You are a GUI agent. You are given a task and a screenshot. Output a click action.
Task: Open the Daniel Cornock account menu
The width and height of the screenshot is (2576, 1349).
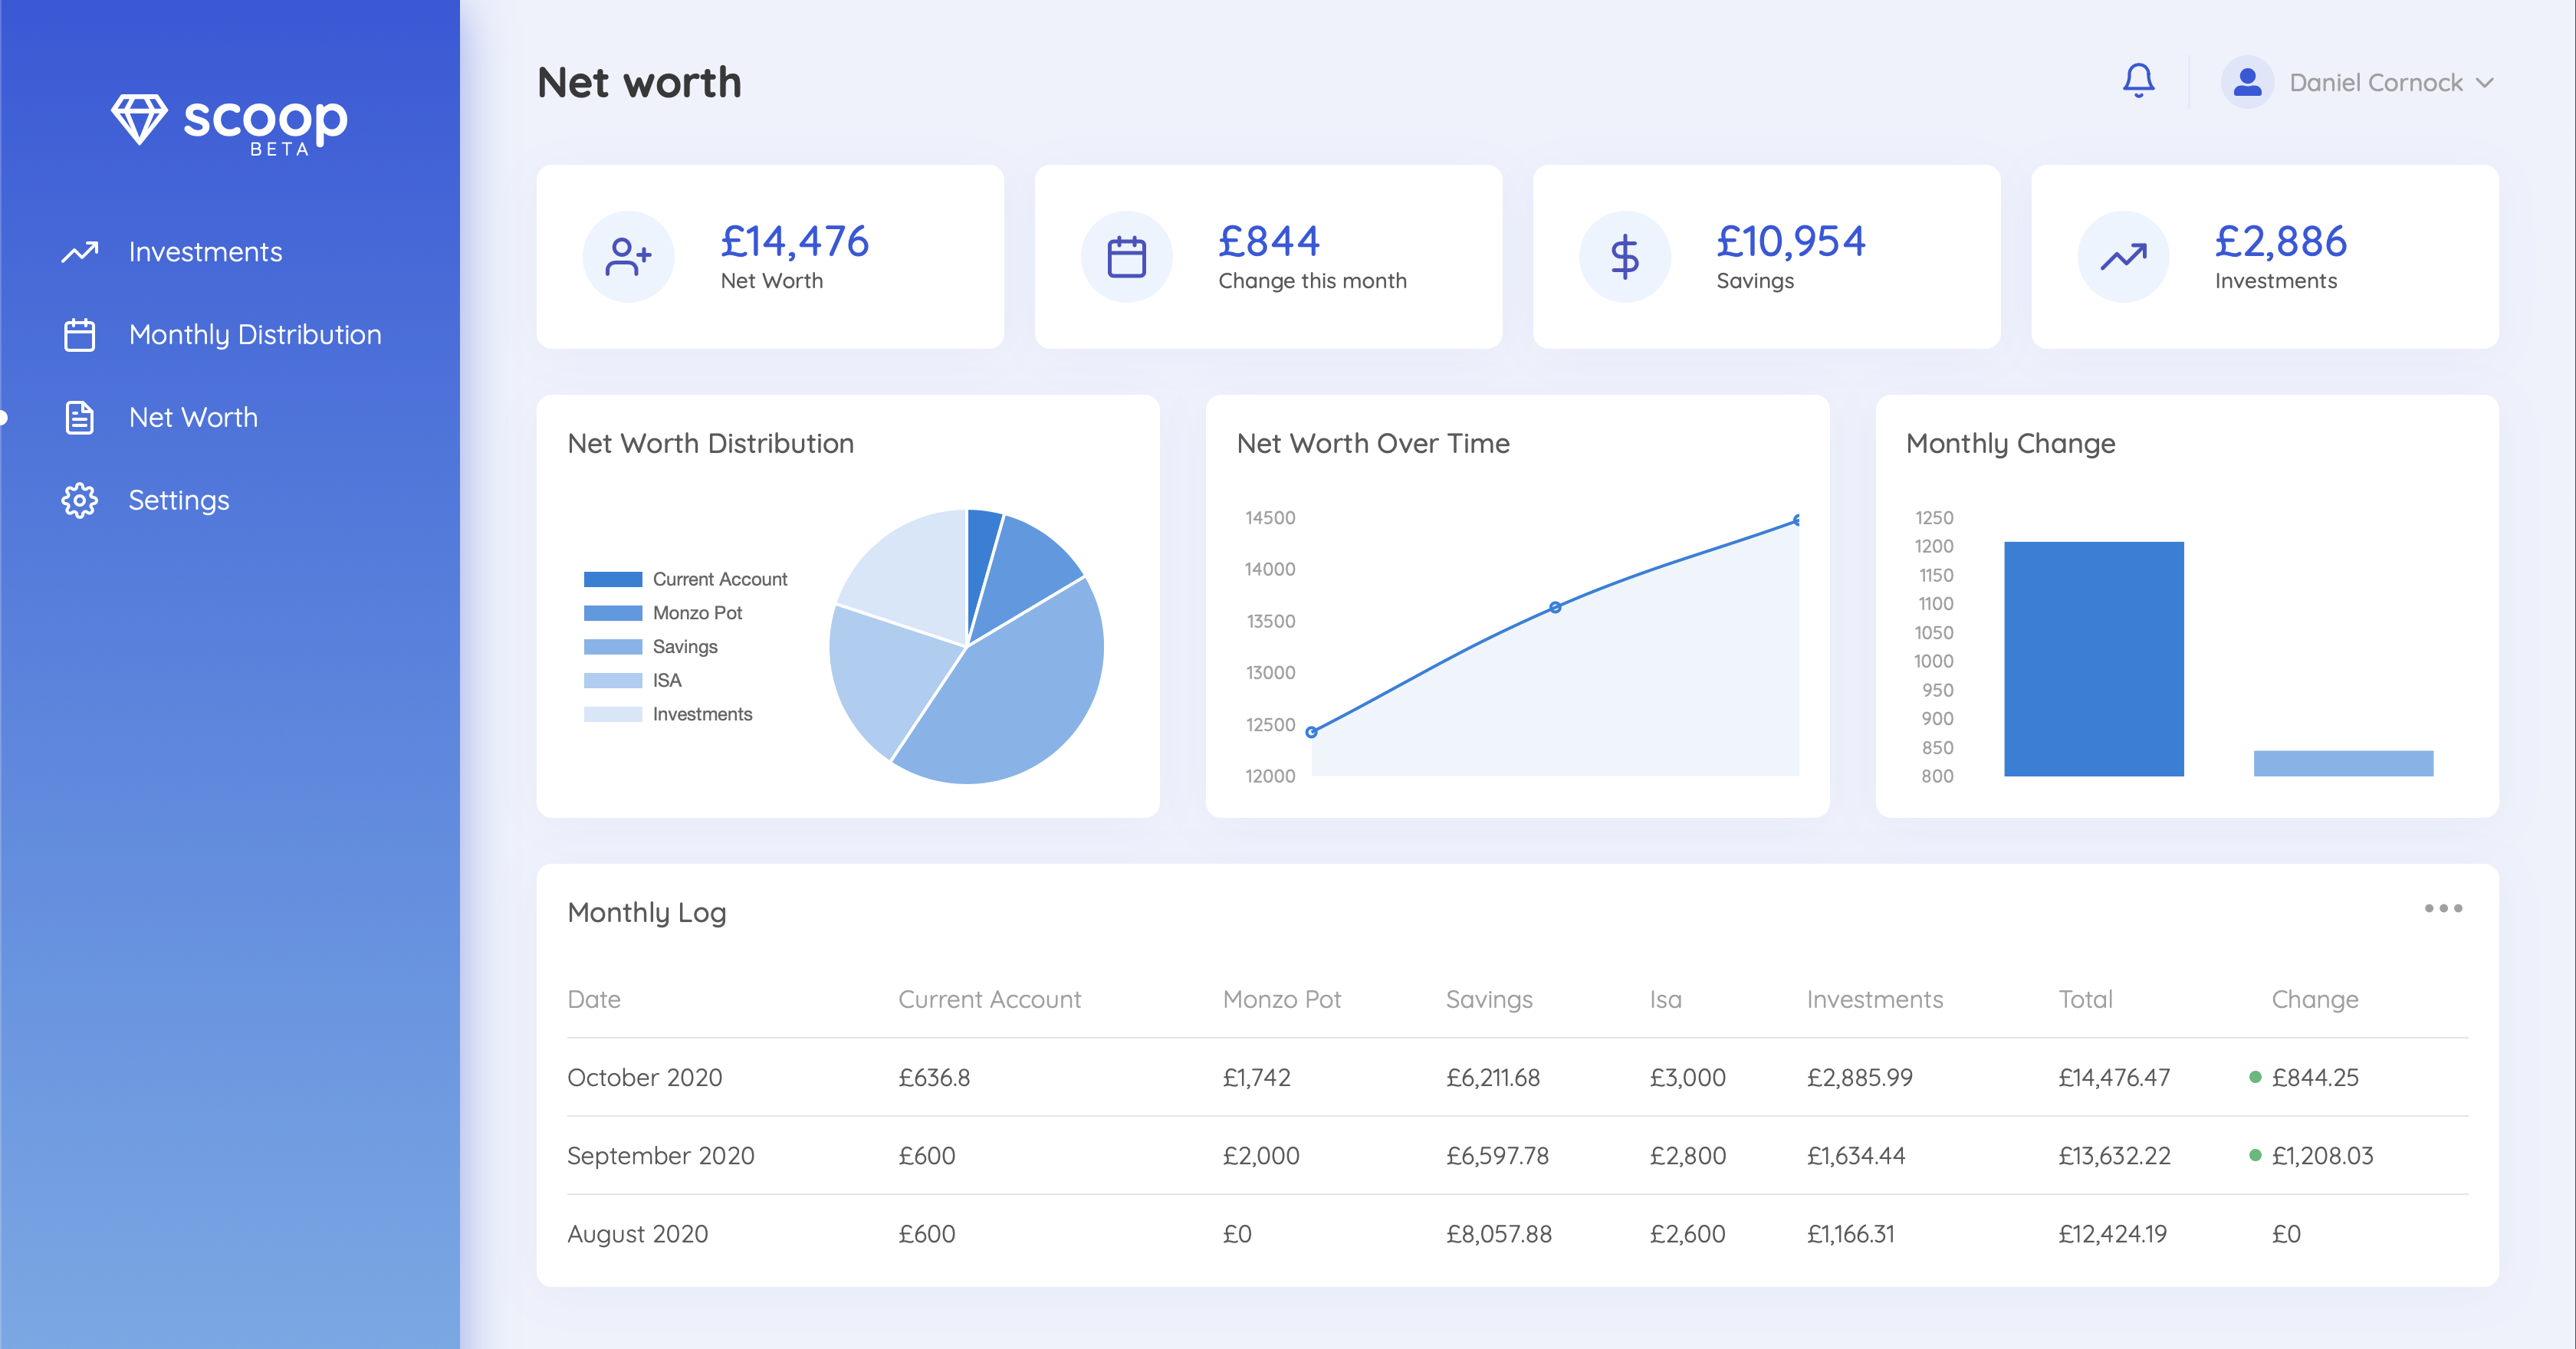(x=2375, y=83)
